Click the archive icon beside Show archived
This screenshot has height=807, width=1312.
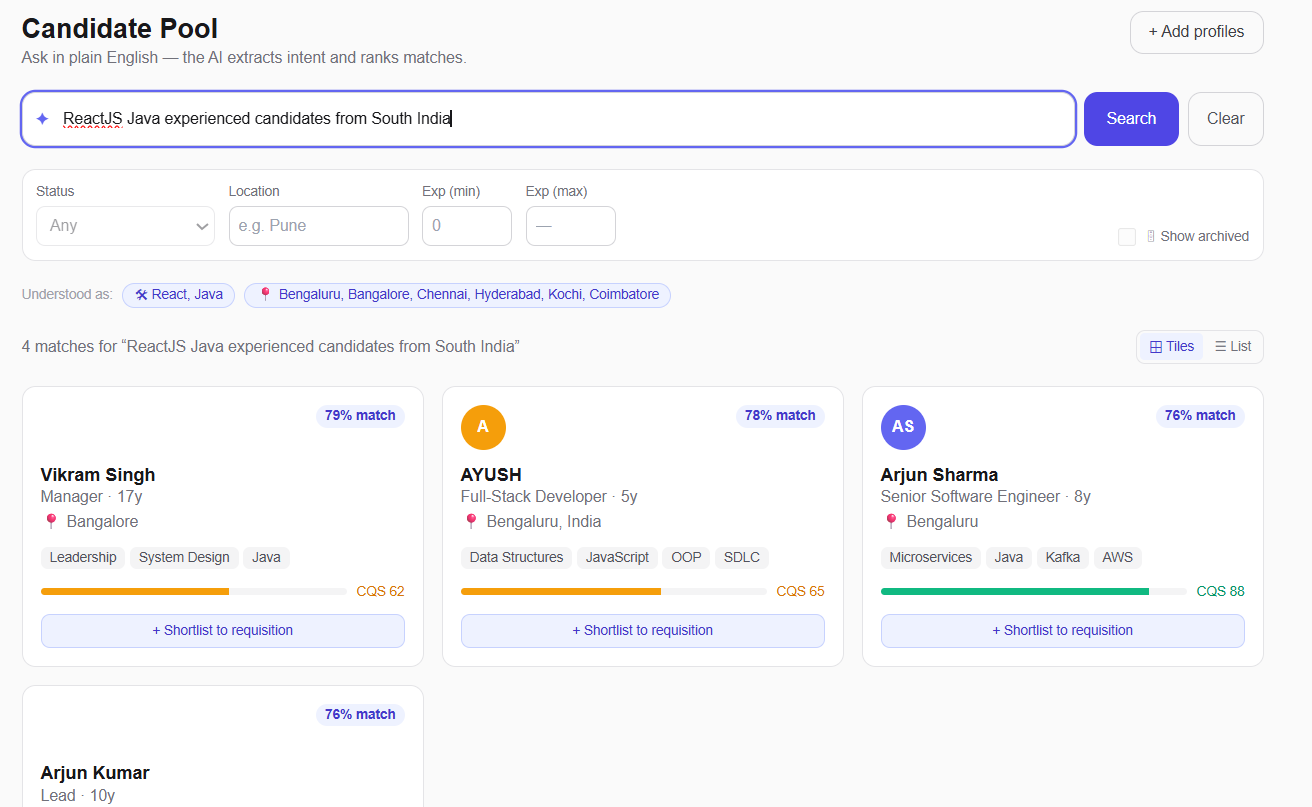[1151, 237]
